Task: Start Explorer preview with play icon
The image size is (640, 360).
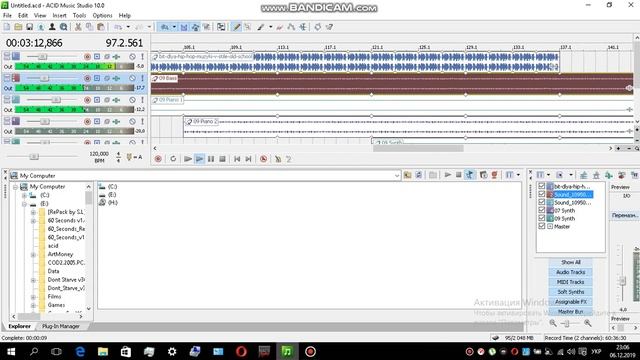Action: [x=448, y=175]
